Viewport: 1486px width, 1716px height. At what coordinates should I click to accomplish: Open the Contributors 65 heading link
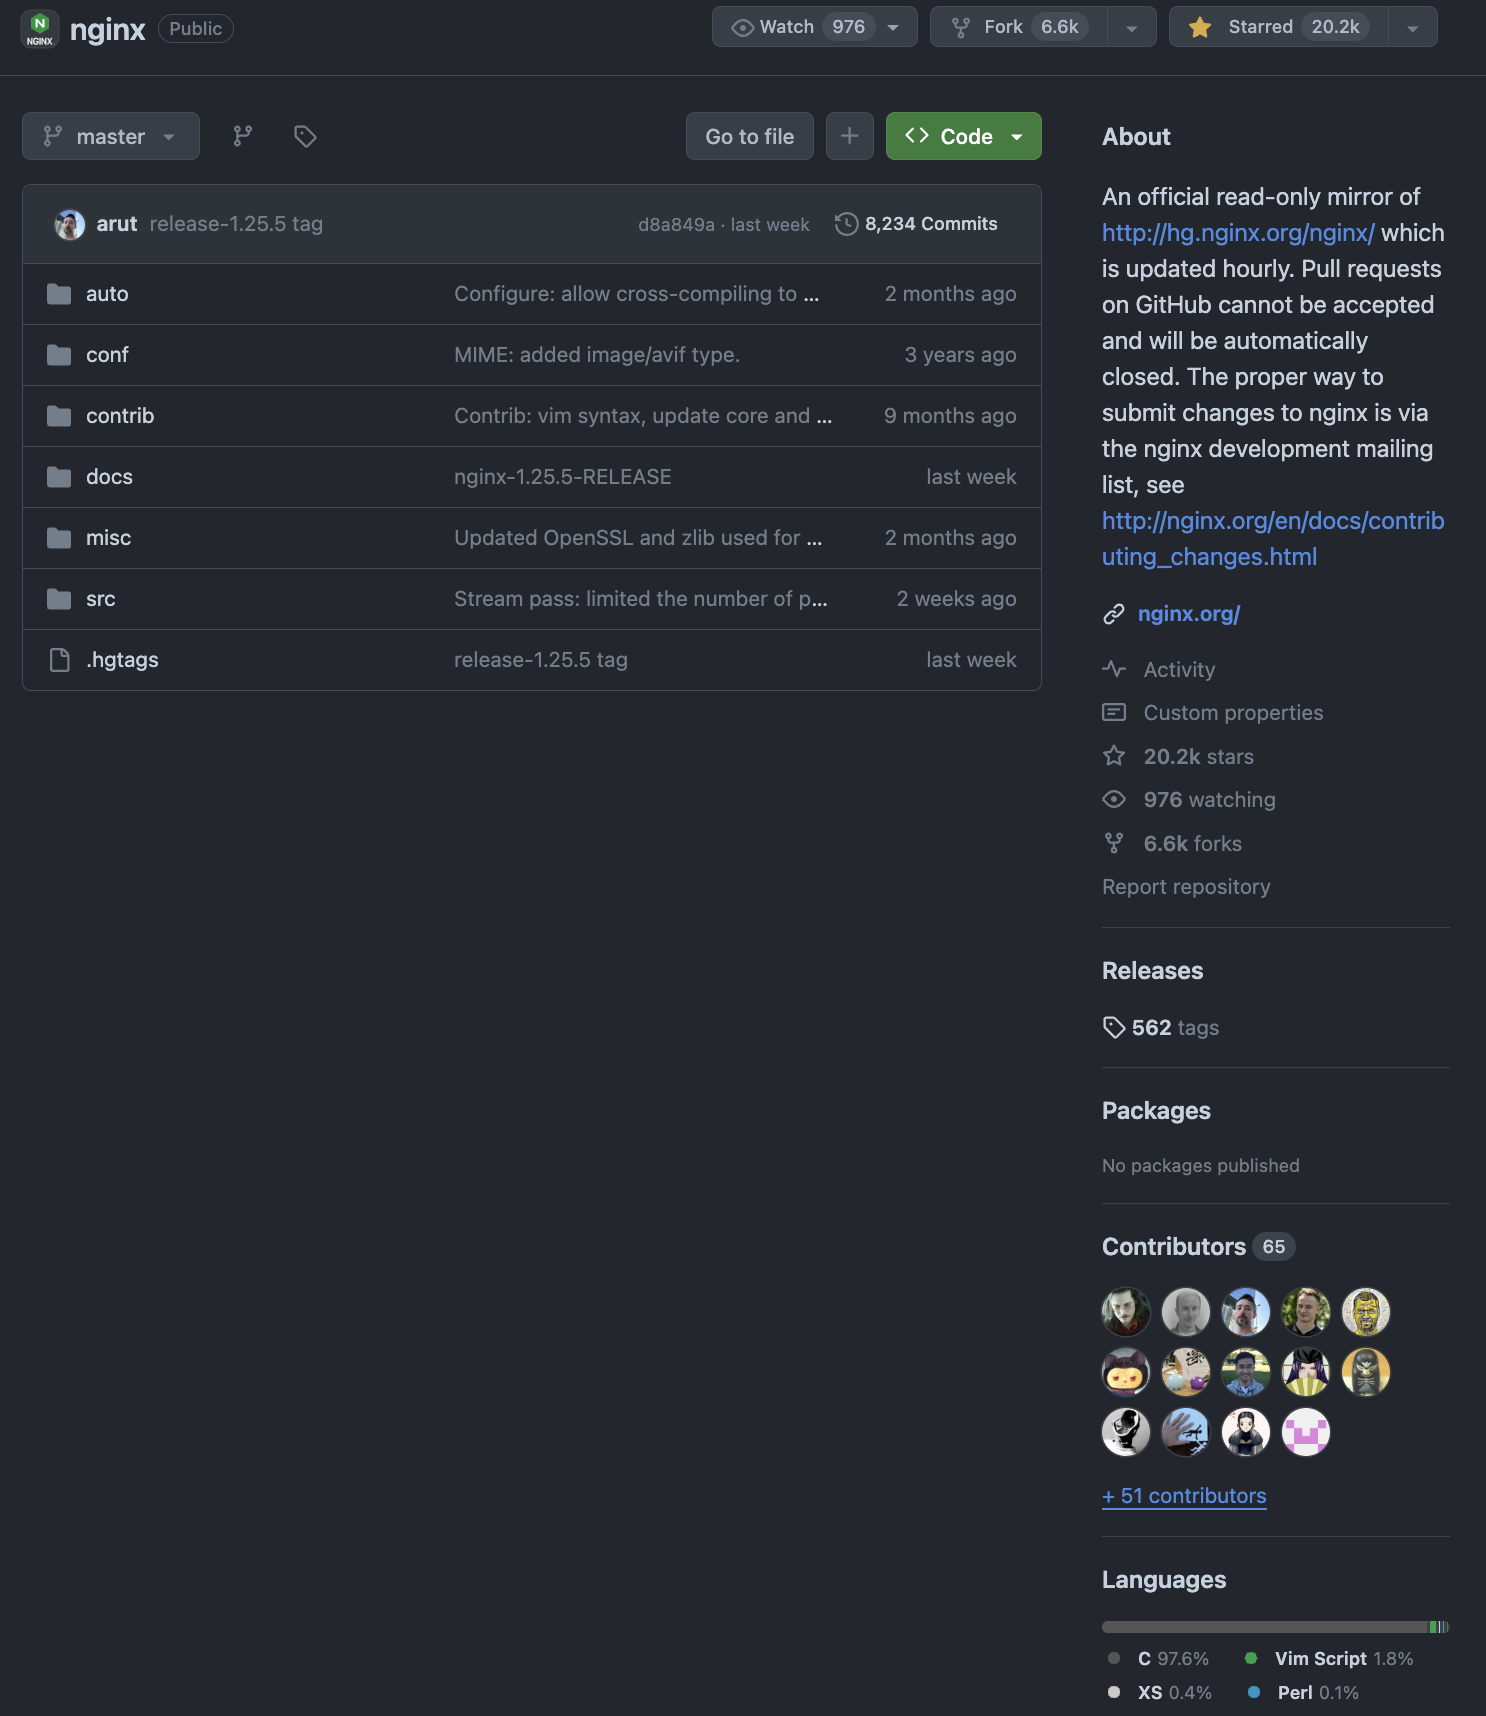coord(1198,1247)
